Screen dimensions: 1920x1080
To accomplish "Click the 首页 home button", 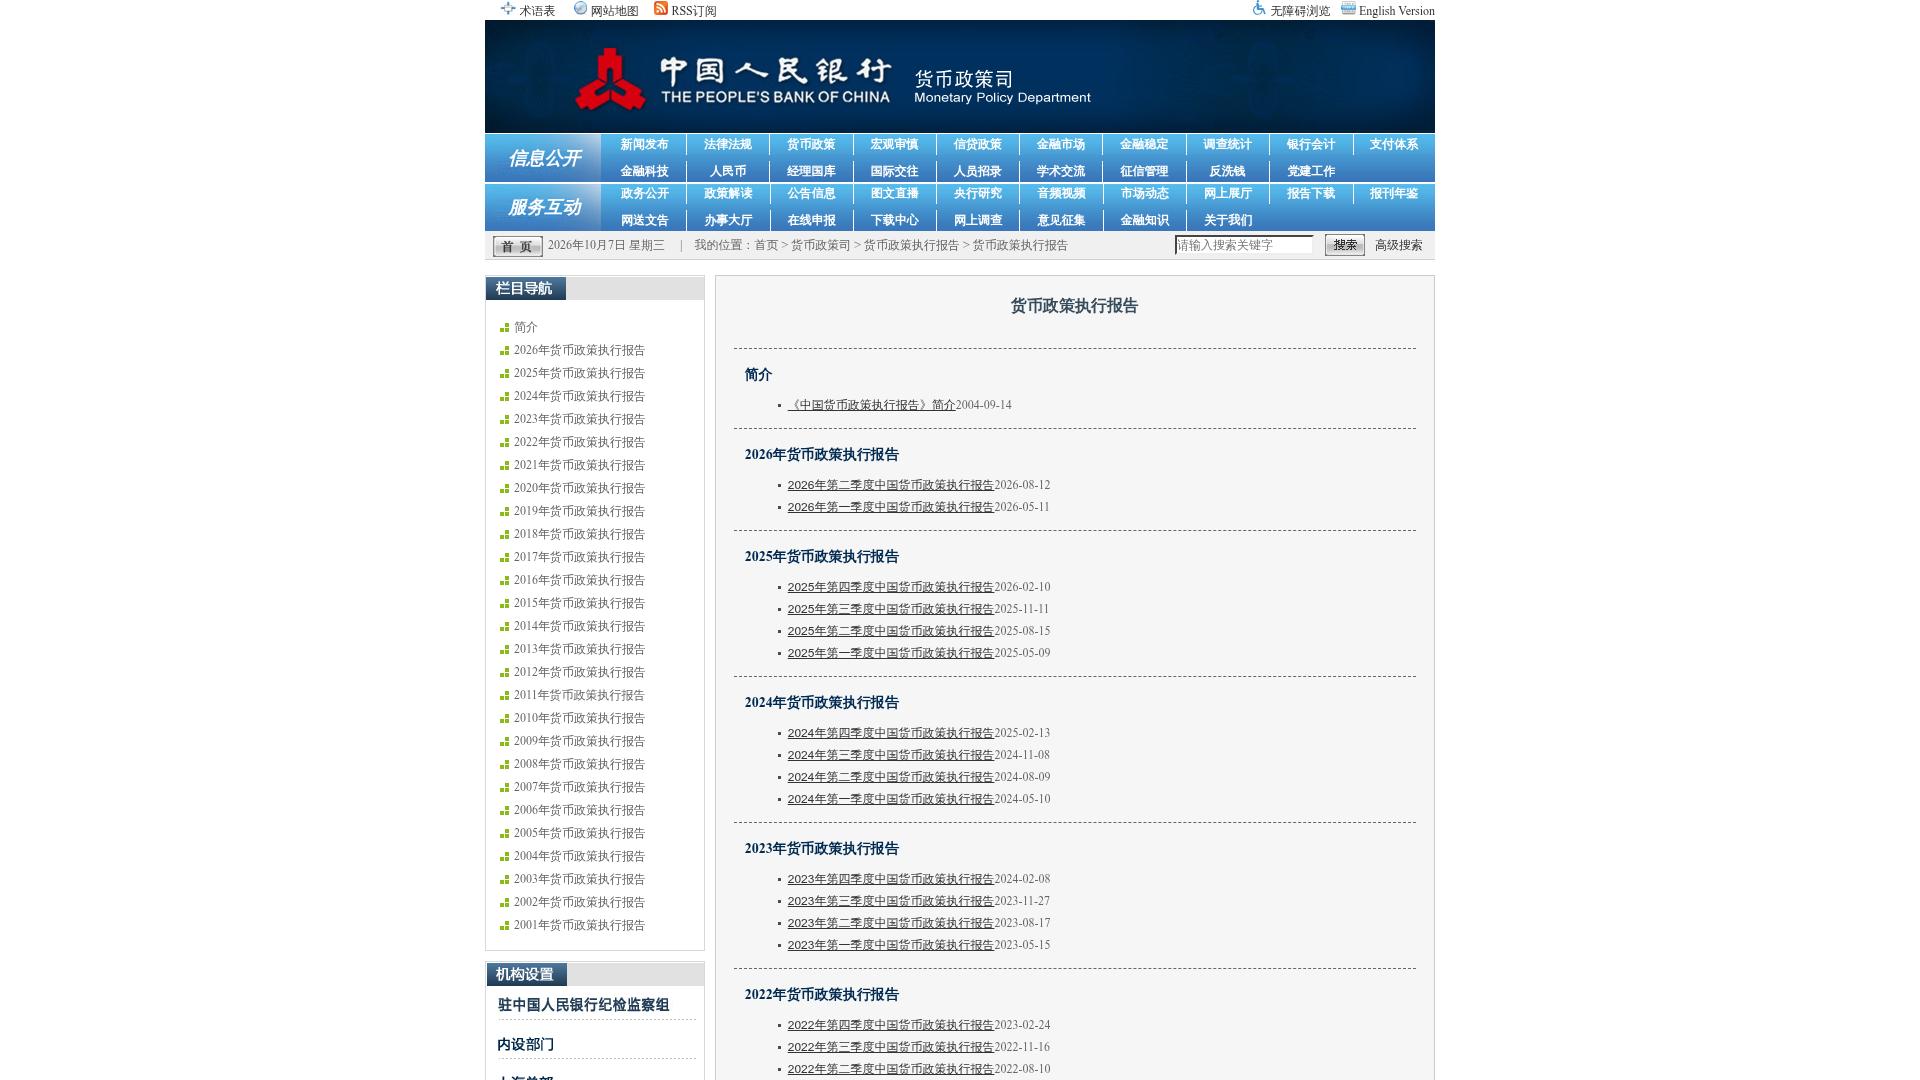I will (x=517, y=246).
